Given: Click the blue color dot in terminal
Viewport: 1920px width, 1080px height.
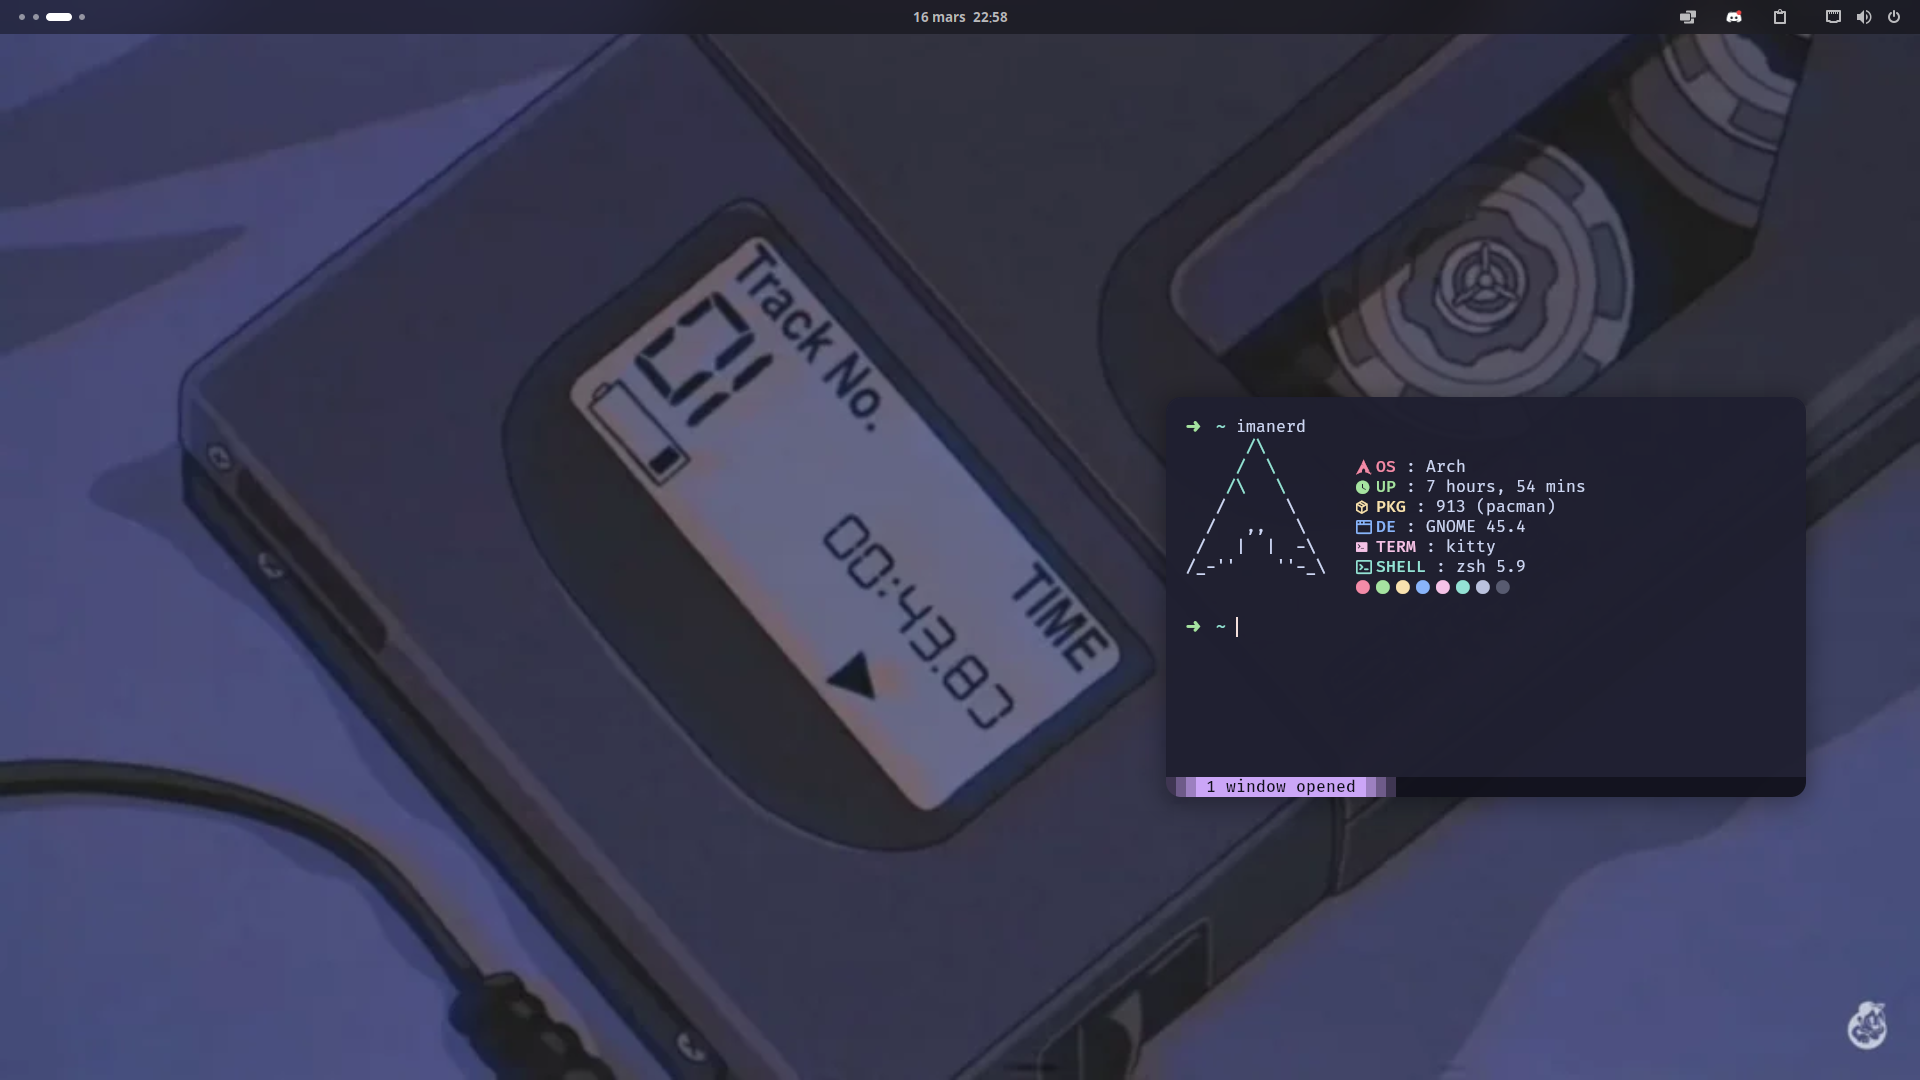Looking at the screenshot, I should point(1423,588).
